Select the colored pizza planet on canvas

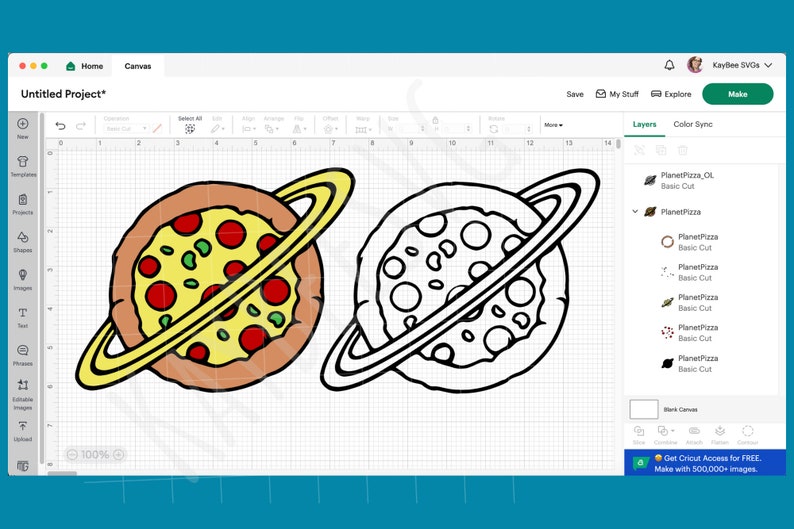215,280
